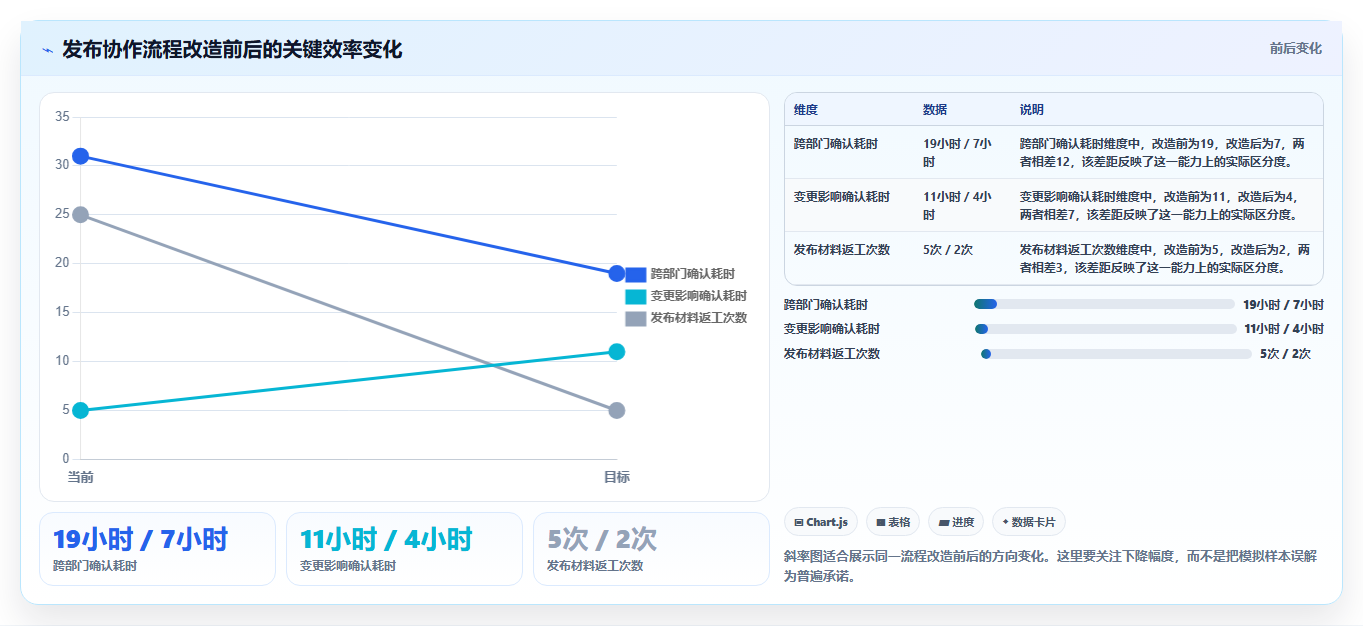Screen dimensions: 1363x626
Task: Toggle 发布材料返工次数 legend gray swatch
Action: click(x=636, y=318)
